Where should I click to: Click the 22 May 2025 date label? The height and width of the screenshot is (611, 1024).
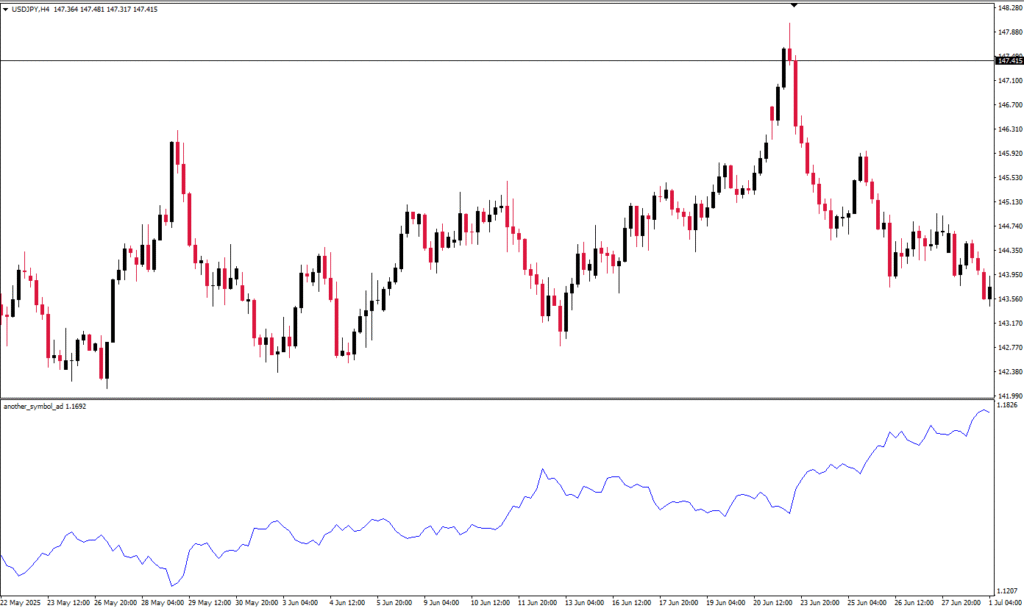tap(19, 603)
